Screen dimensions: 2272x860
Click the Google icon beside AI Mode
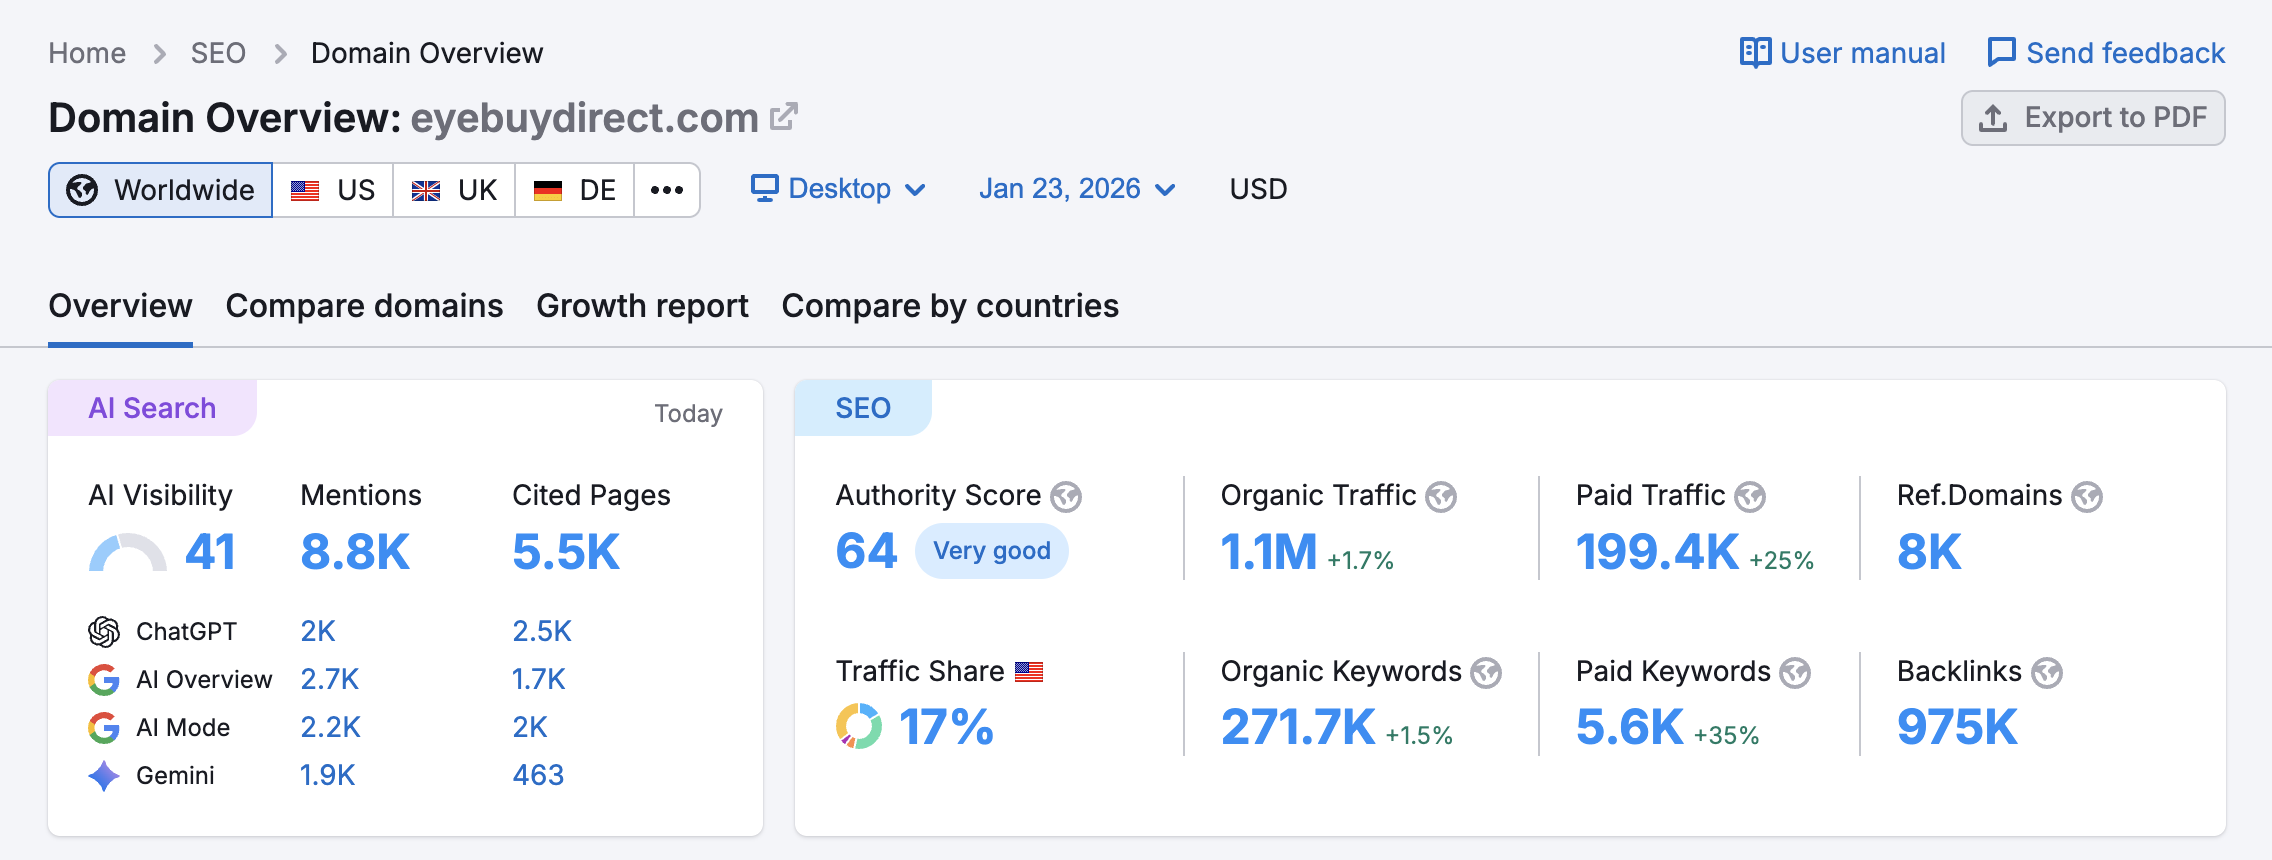click(104, 728)
